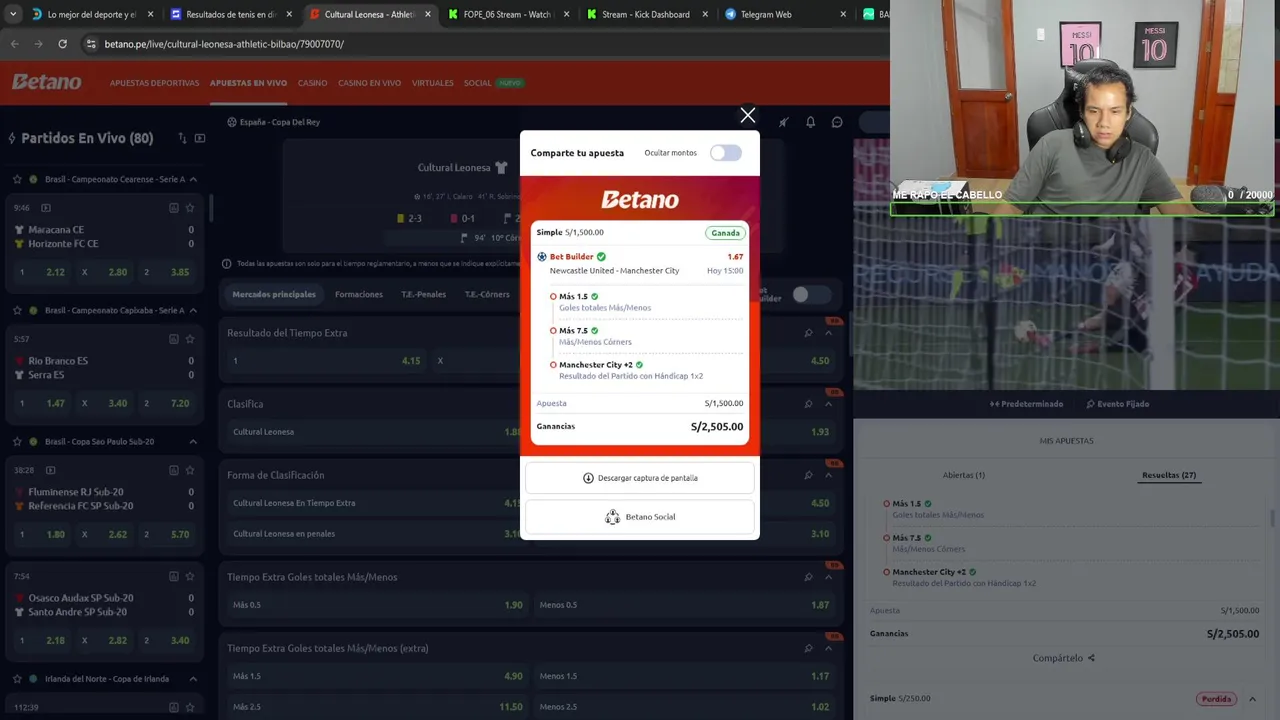
Task: Collapse Irlanda del Norte Copa league
Action: [193, 679]
